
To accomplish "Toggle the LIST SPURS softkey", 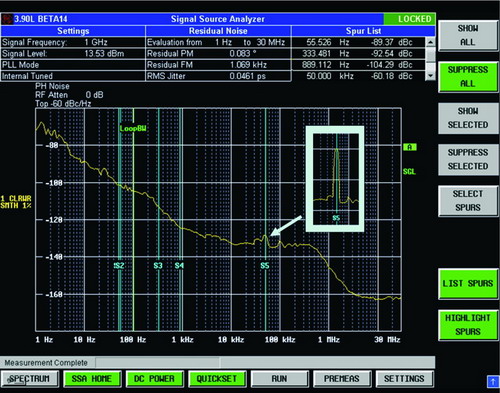I will tap(468, 284).
